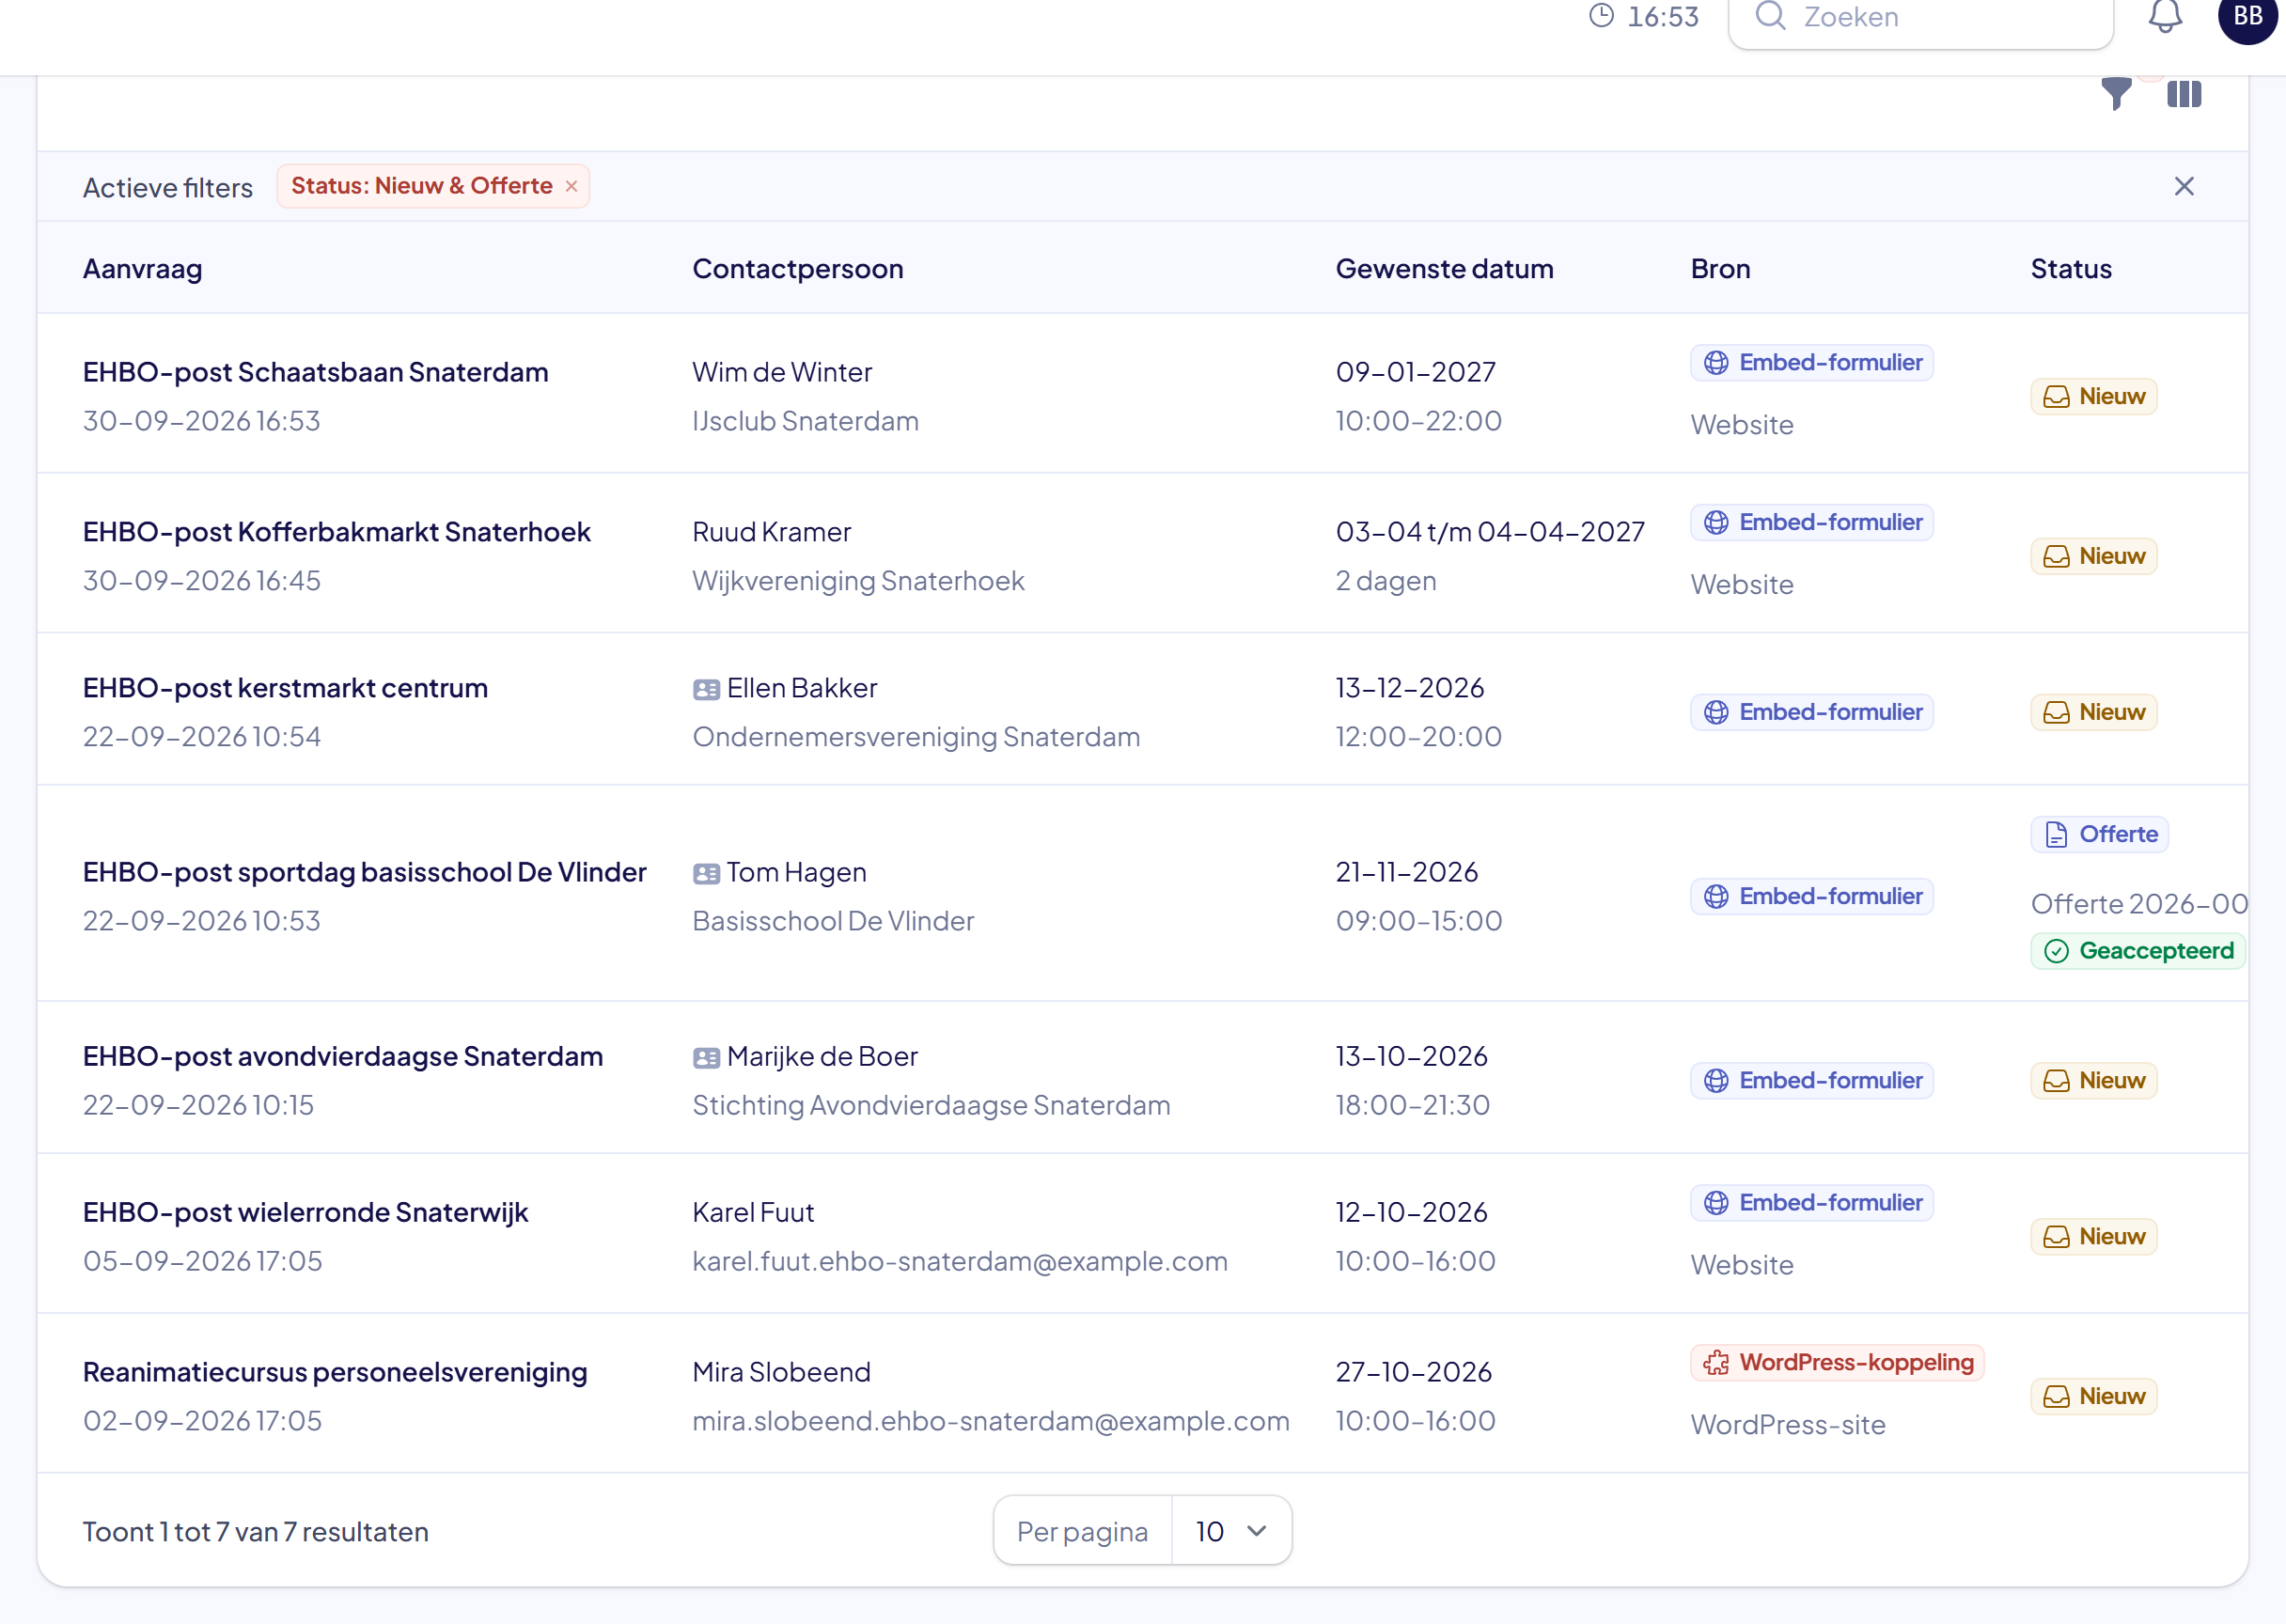Open EHBO-post avondvierdaagse Snaterdam request
Viewport: 2286px width, 1624px height.
[x=343, y=1056]
